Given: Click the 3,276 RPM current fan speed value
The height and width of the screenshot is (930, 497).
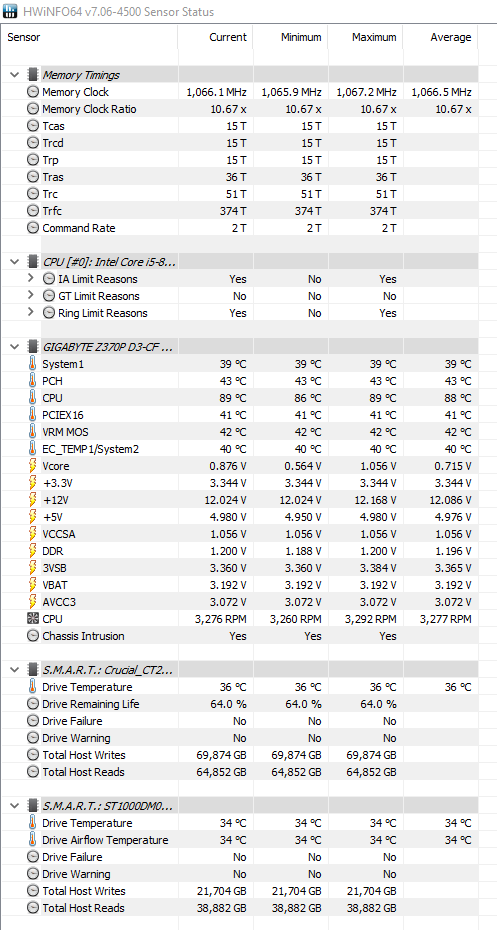Looking at the screenshot, I should (x=221, y=619).
